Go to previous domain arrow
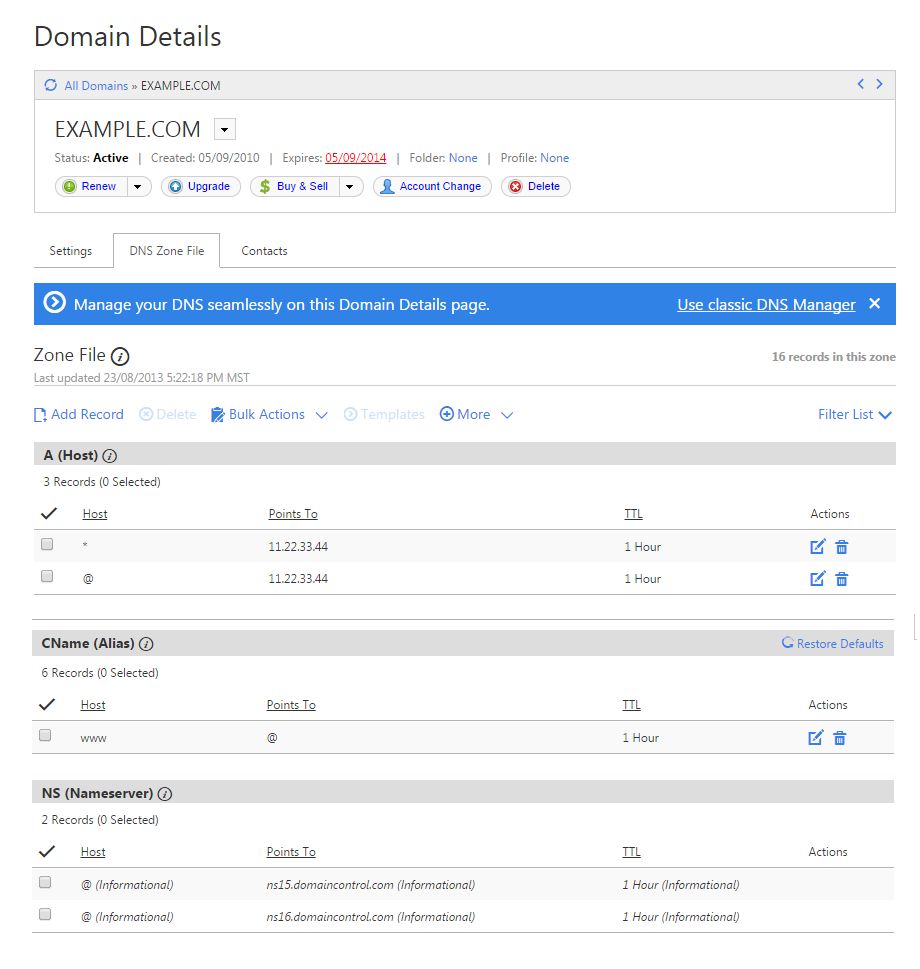Viewport: 920px width, 969px height. [x=860, y=84]
